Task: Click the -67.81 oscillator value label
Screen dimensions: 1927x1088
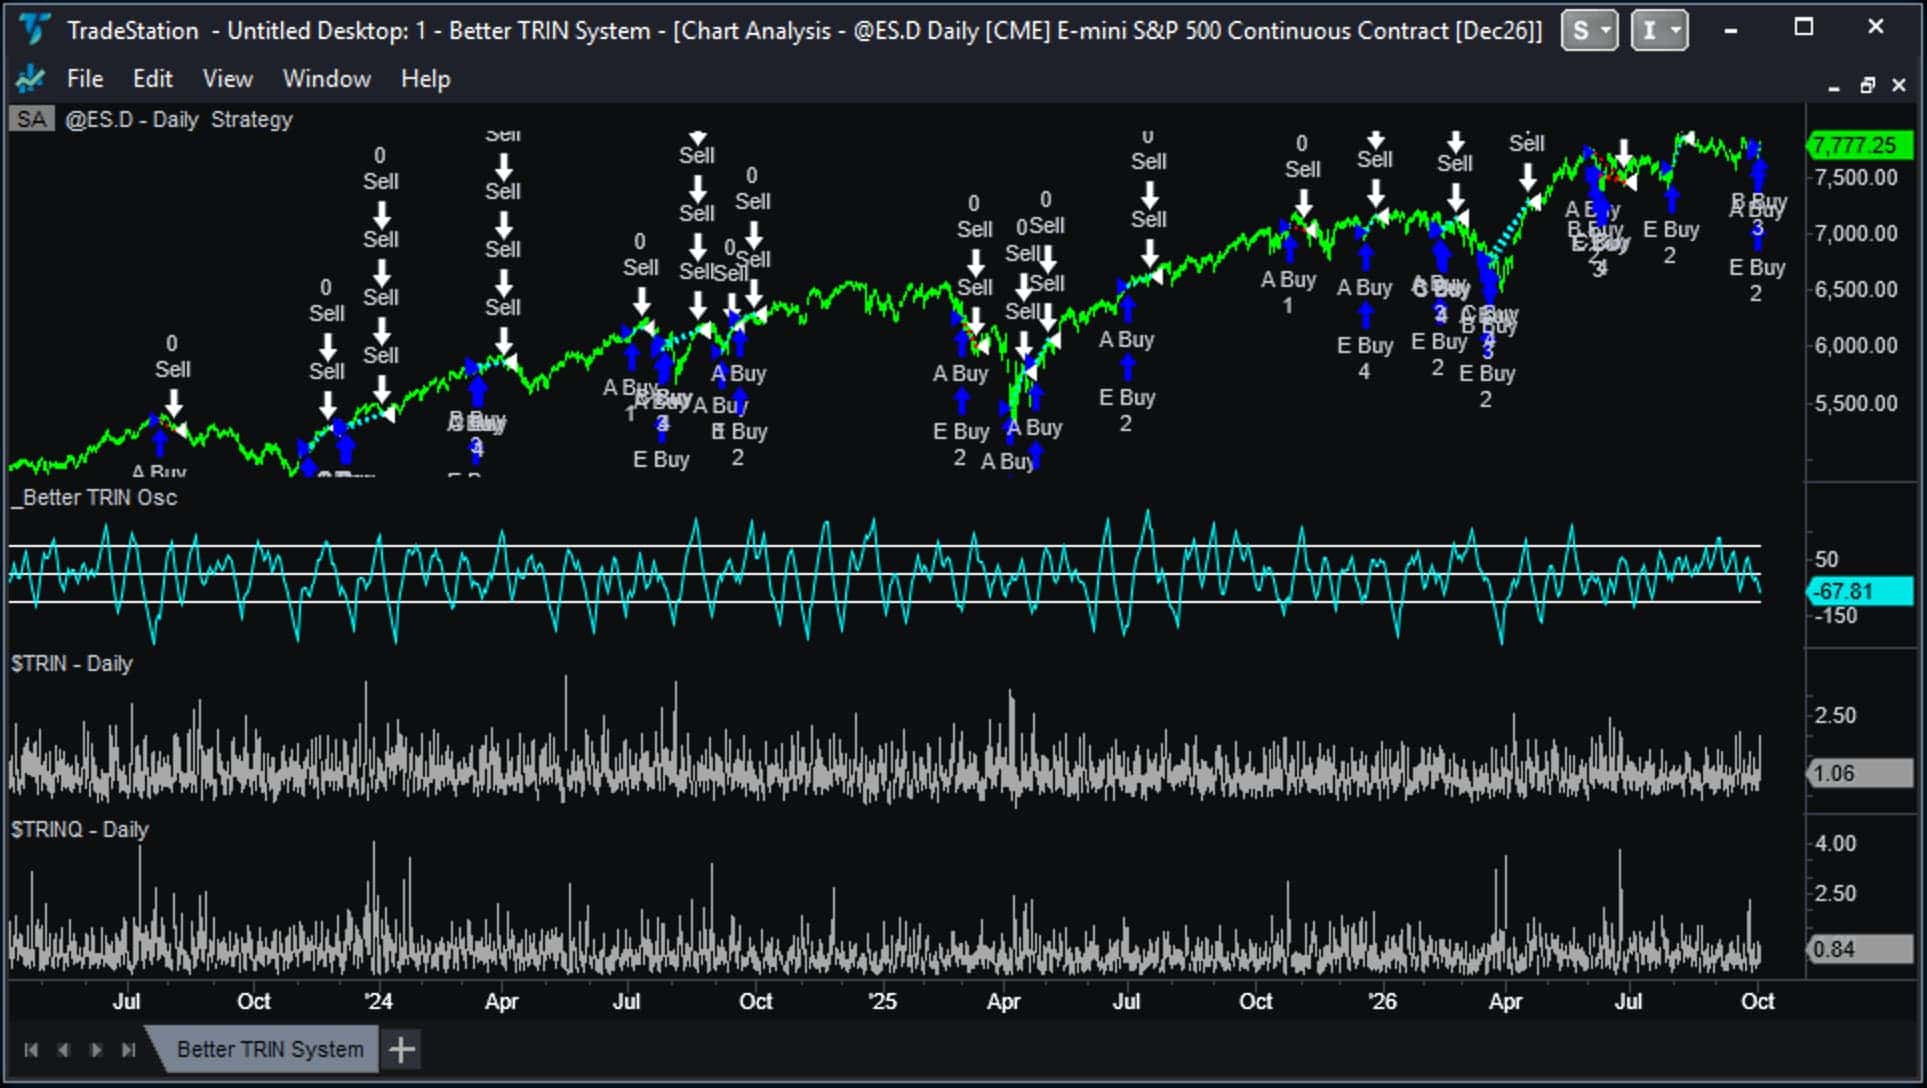Action: click(x=1859, y=591)
